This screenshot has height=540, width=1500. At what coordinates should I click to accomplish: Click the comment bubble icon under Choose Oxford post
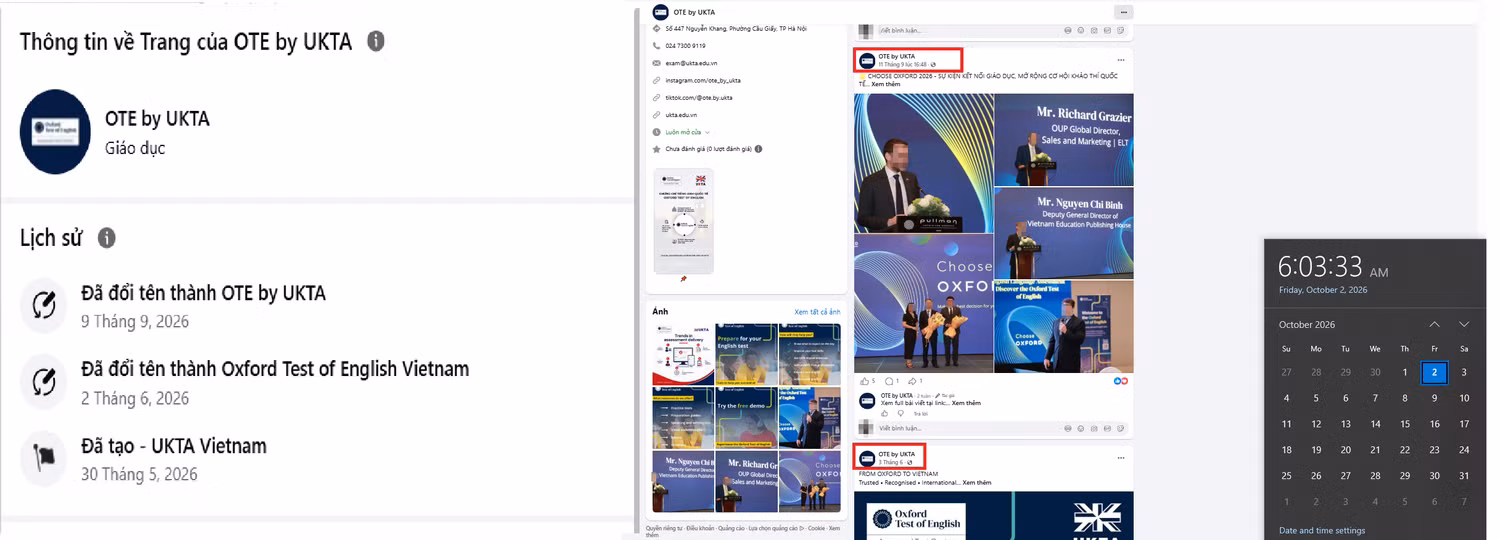(x=889, y=381)
